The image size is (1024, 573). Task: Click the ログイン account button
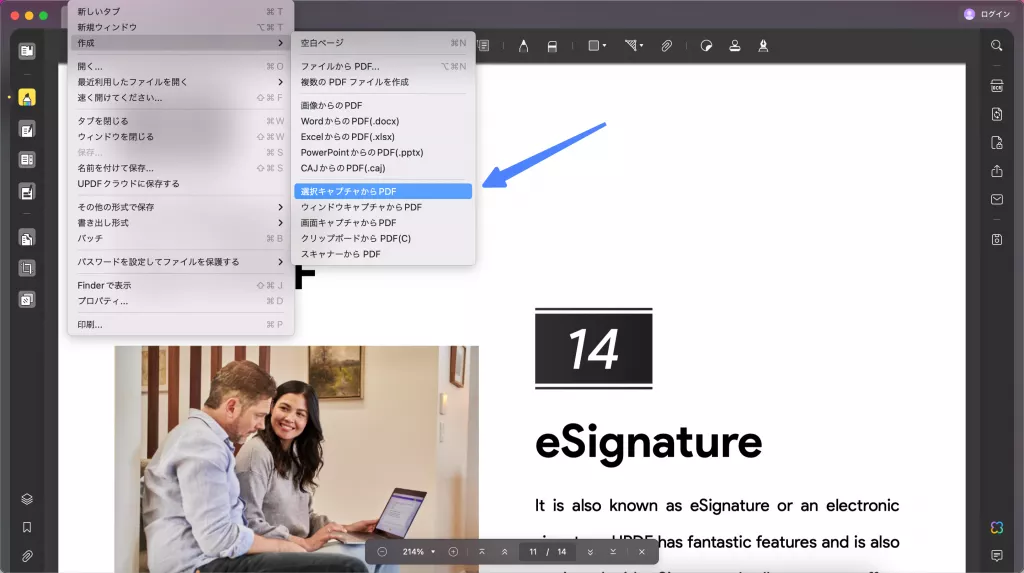coord(987,14)
